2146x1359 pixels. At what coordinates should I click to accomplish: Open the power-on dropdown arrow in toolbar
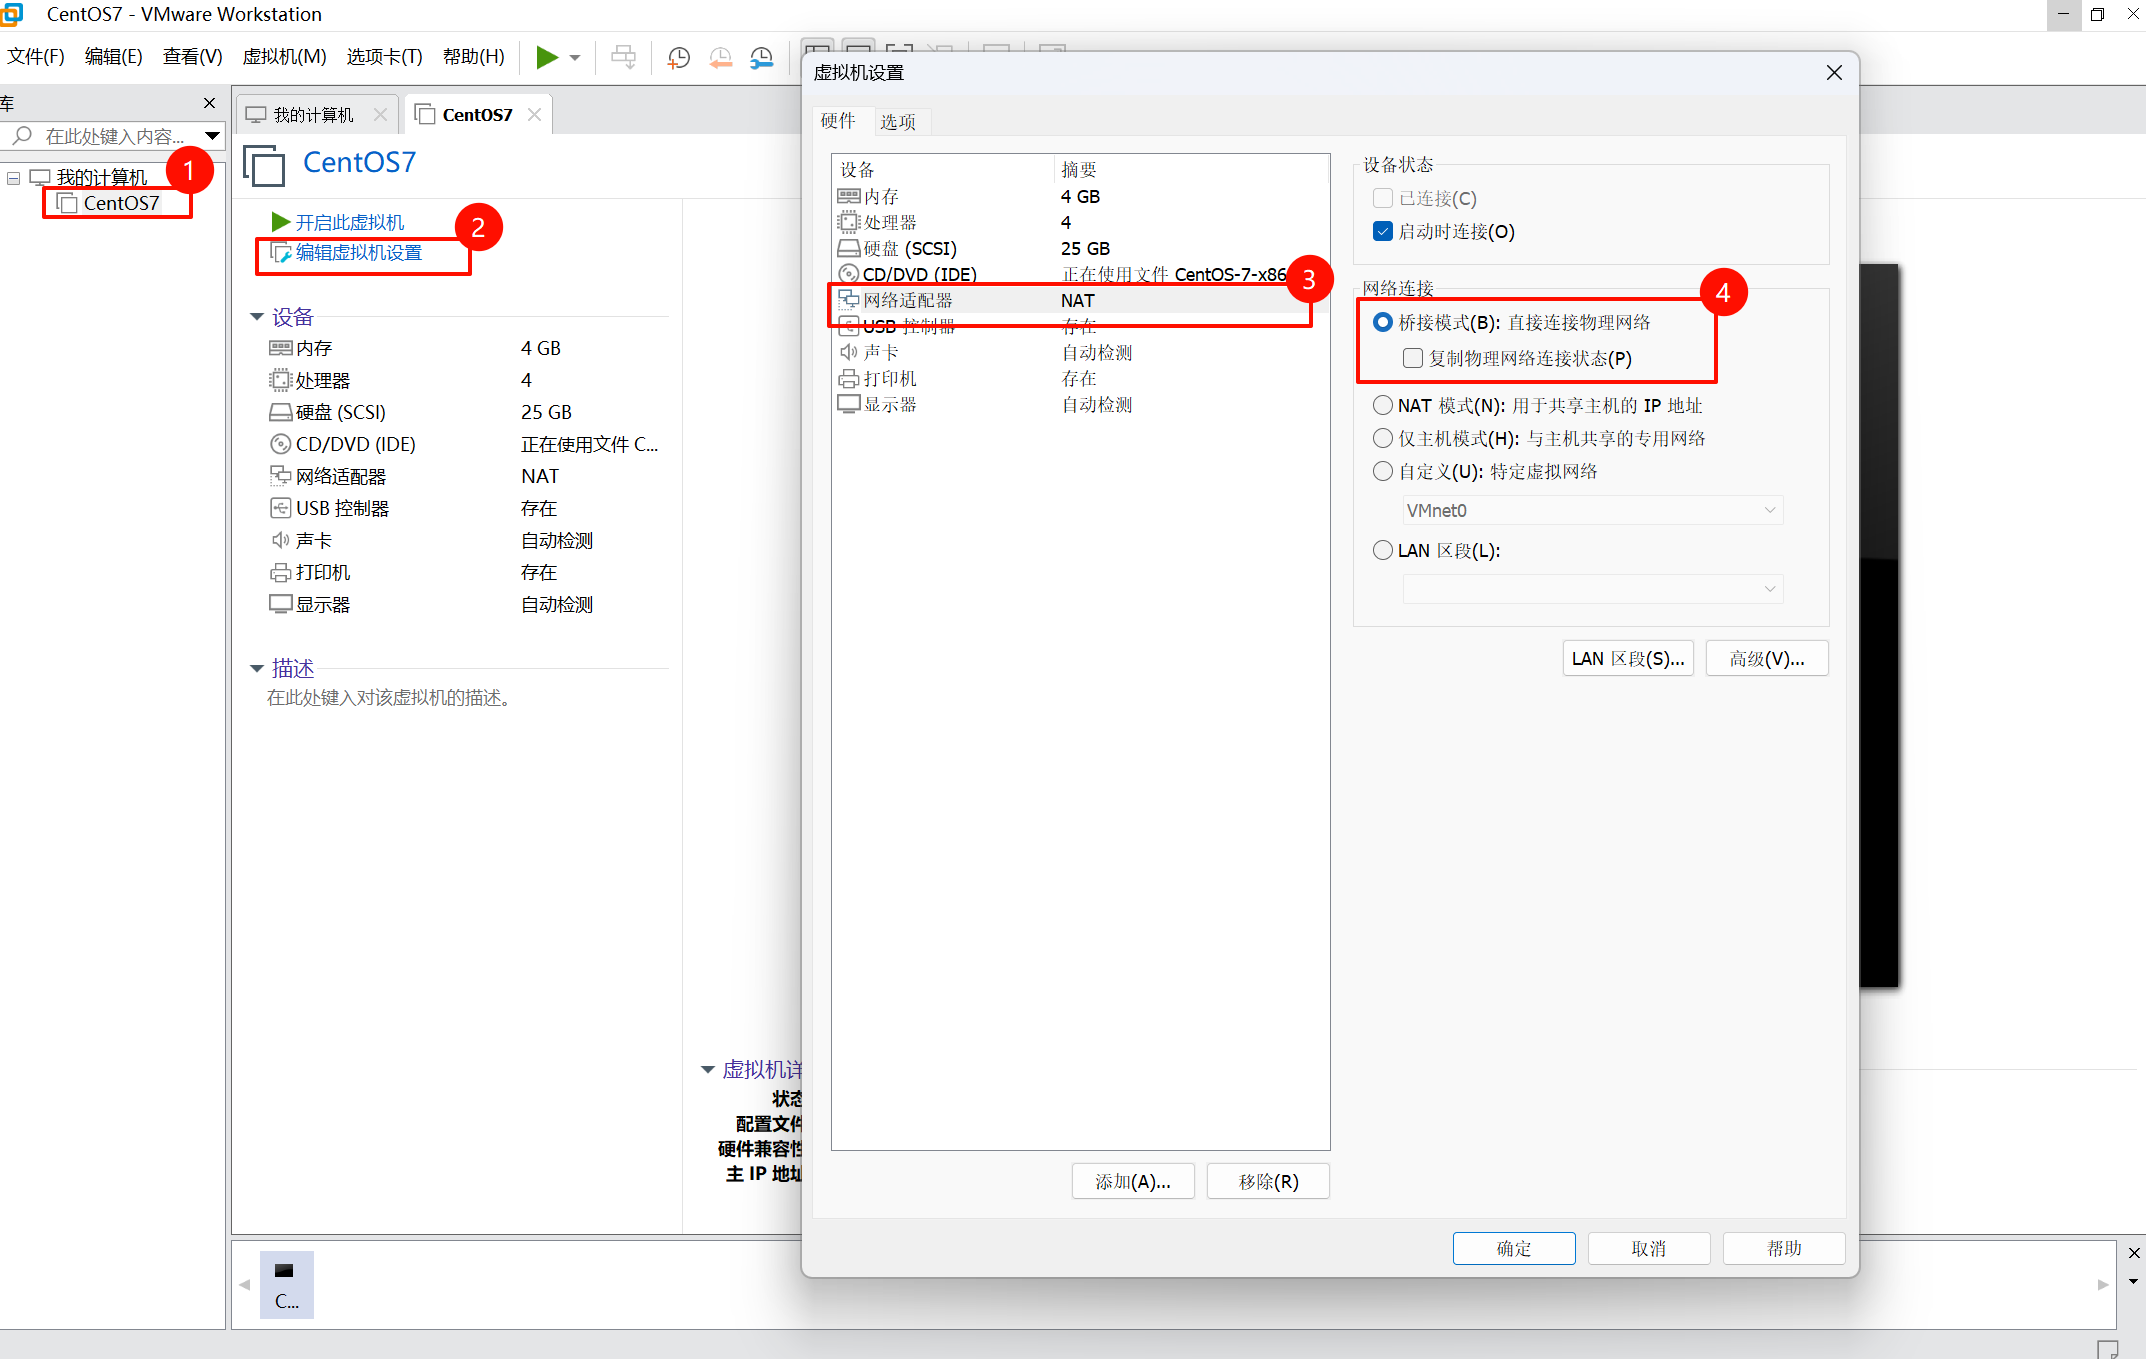[575, 57]
